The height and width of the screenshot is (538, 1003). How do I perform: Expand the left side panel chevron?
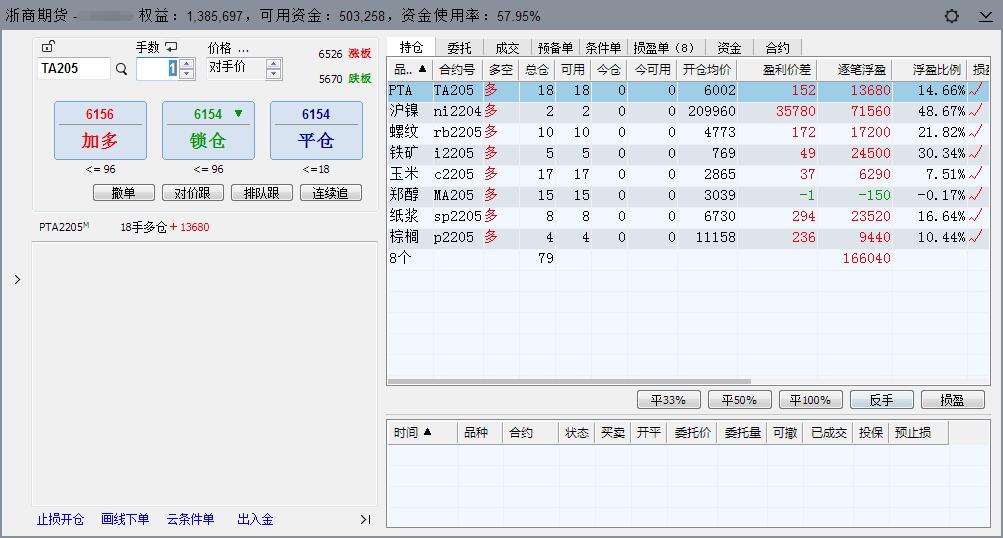[x=16, y=280]
